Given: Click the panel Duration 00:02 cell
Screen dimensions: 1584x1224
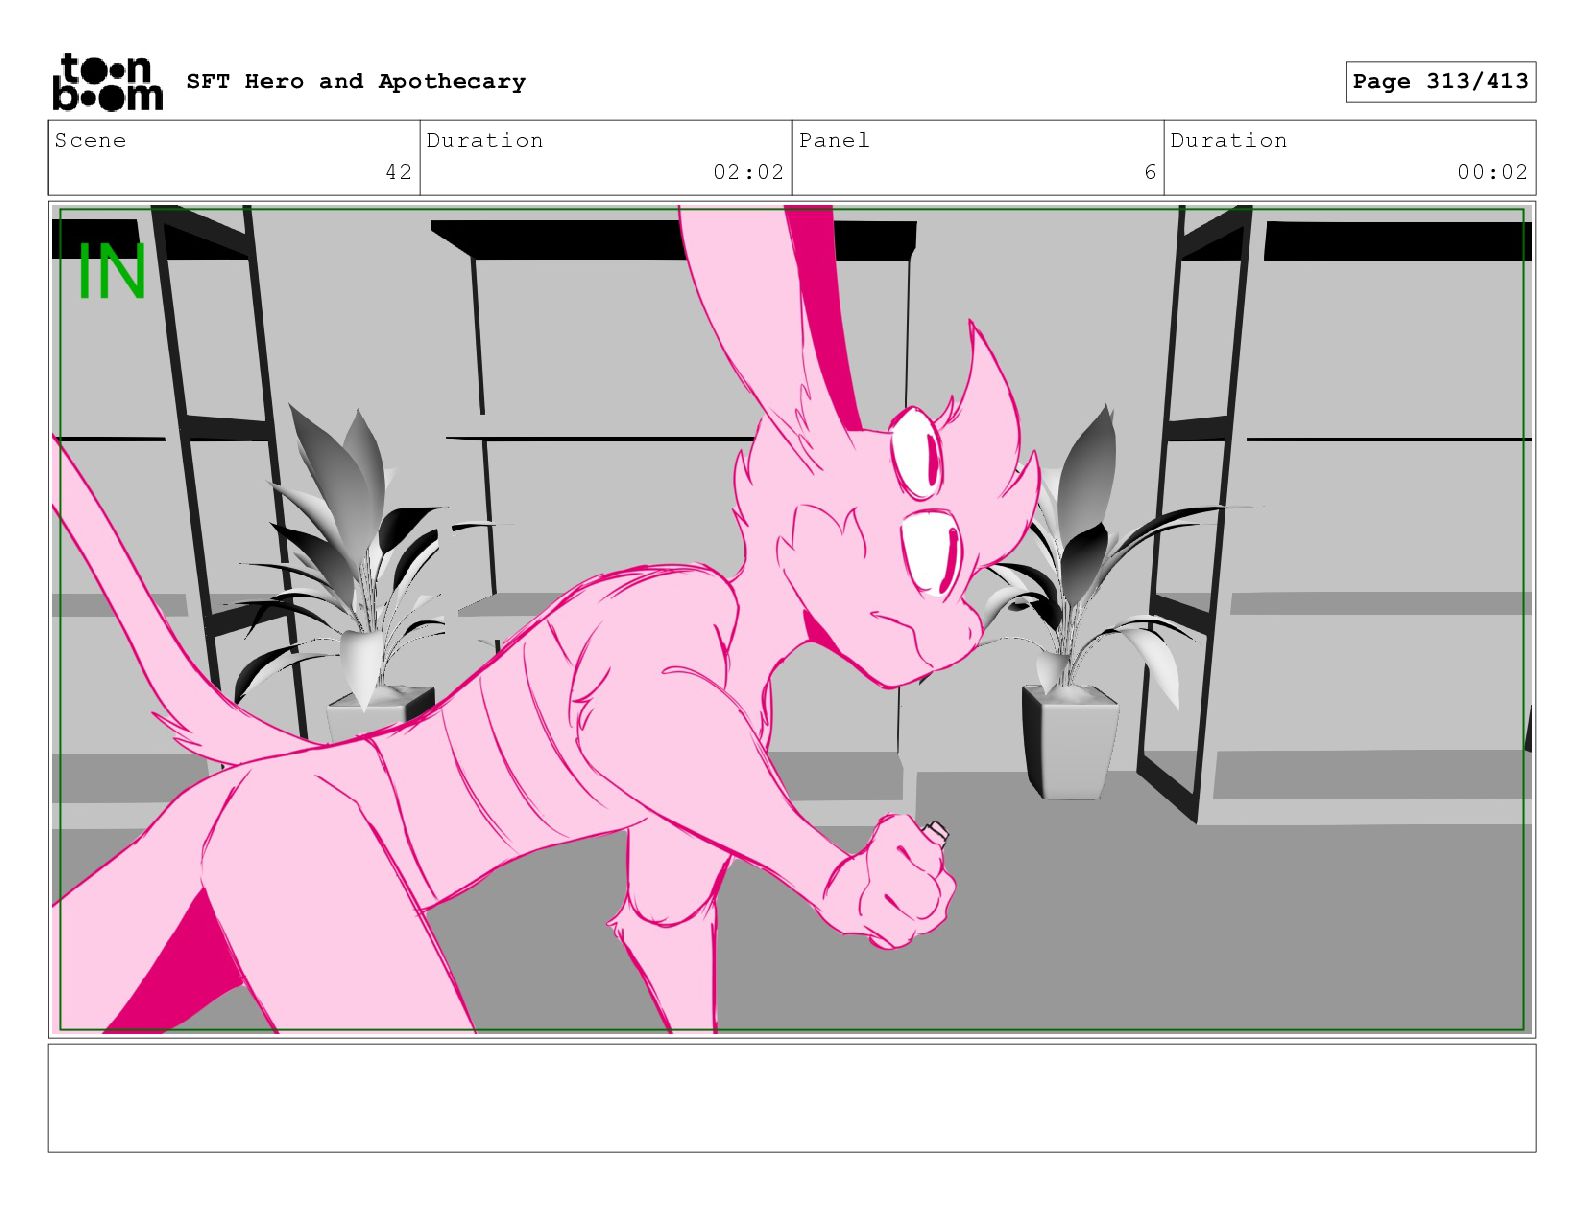Looking at the screenshot, I should (1350, 158).
